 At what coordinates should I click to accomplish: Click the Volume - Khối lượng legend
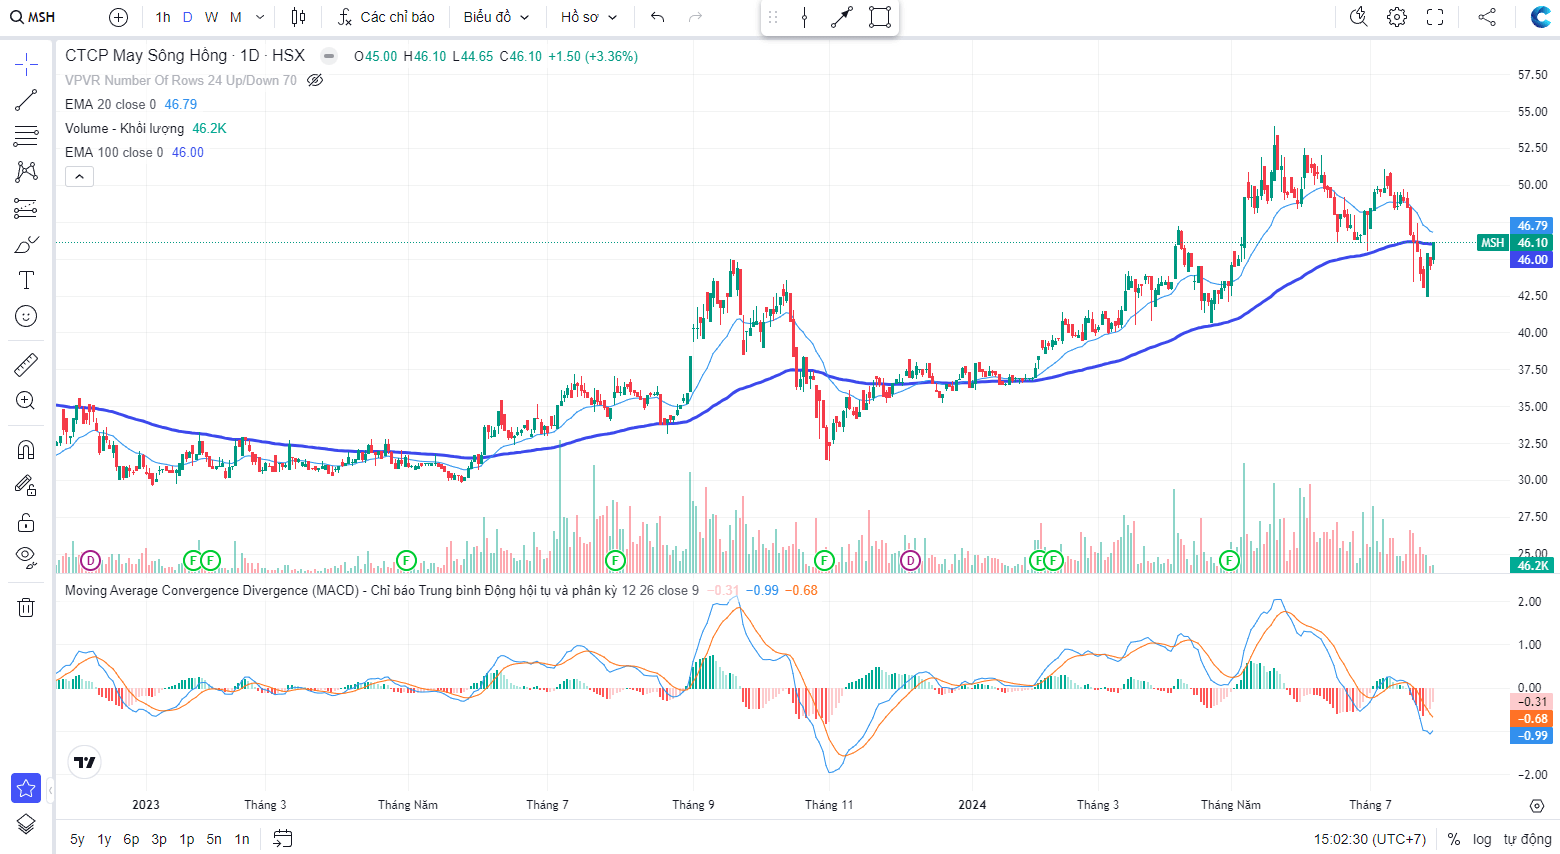(x=124, y=128)
